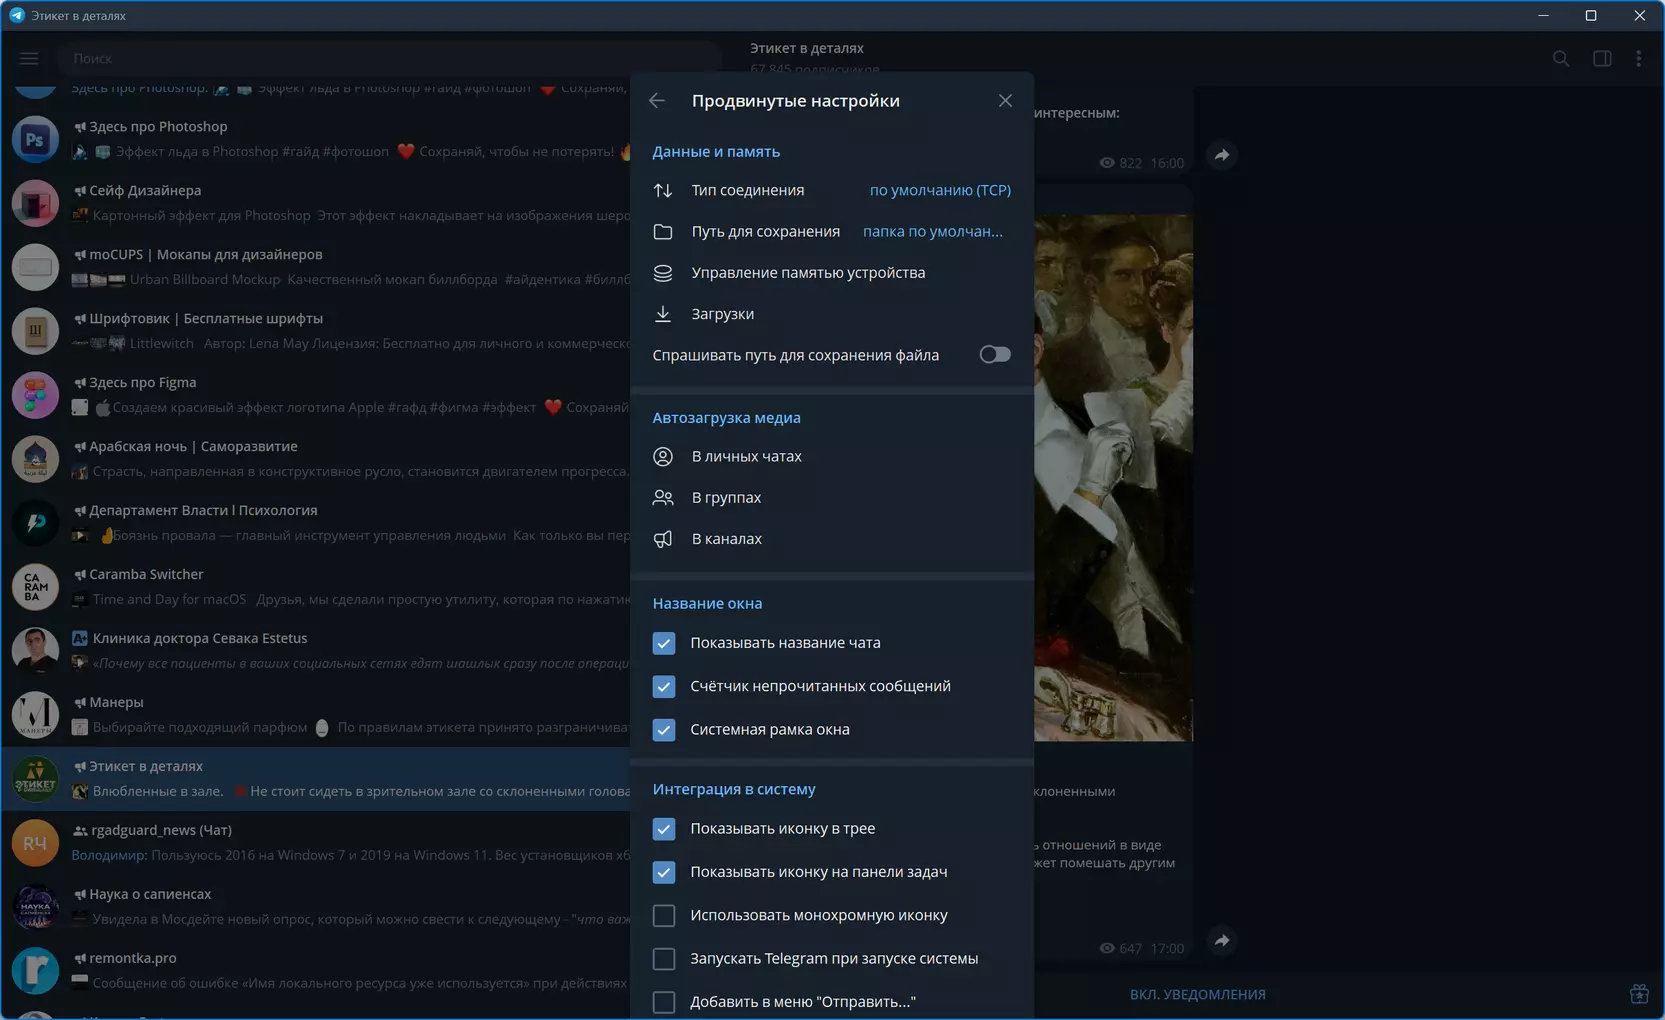
Task: Enable Использовать монохромную иконку checkbox
Action: click(x=664, y=915)
